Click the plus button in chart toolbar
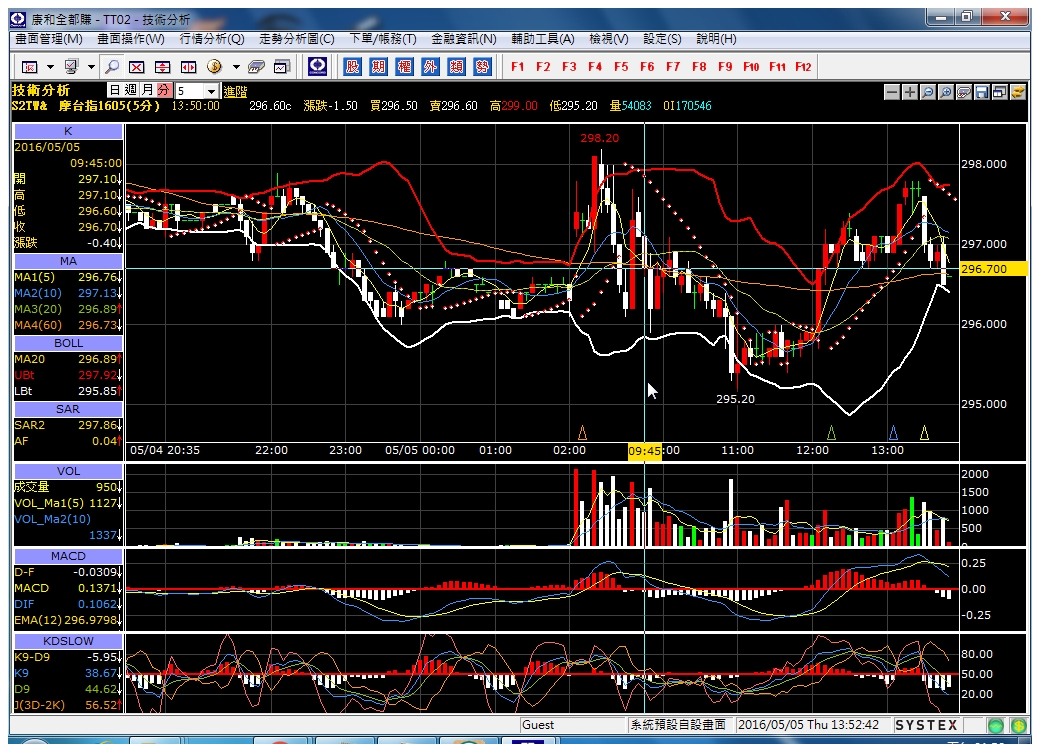This screenshot has height=744, width=1040. 910,92
